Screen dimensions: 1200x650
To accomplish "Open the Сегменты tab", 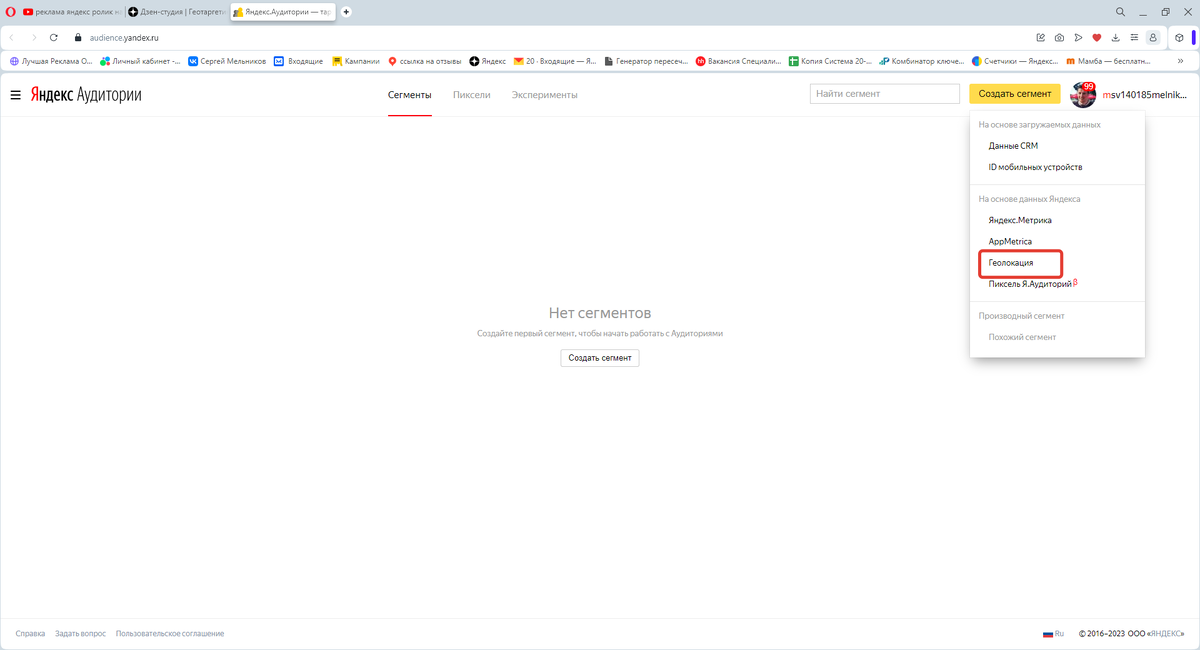I will tap(410, 95).
